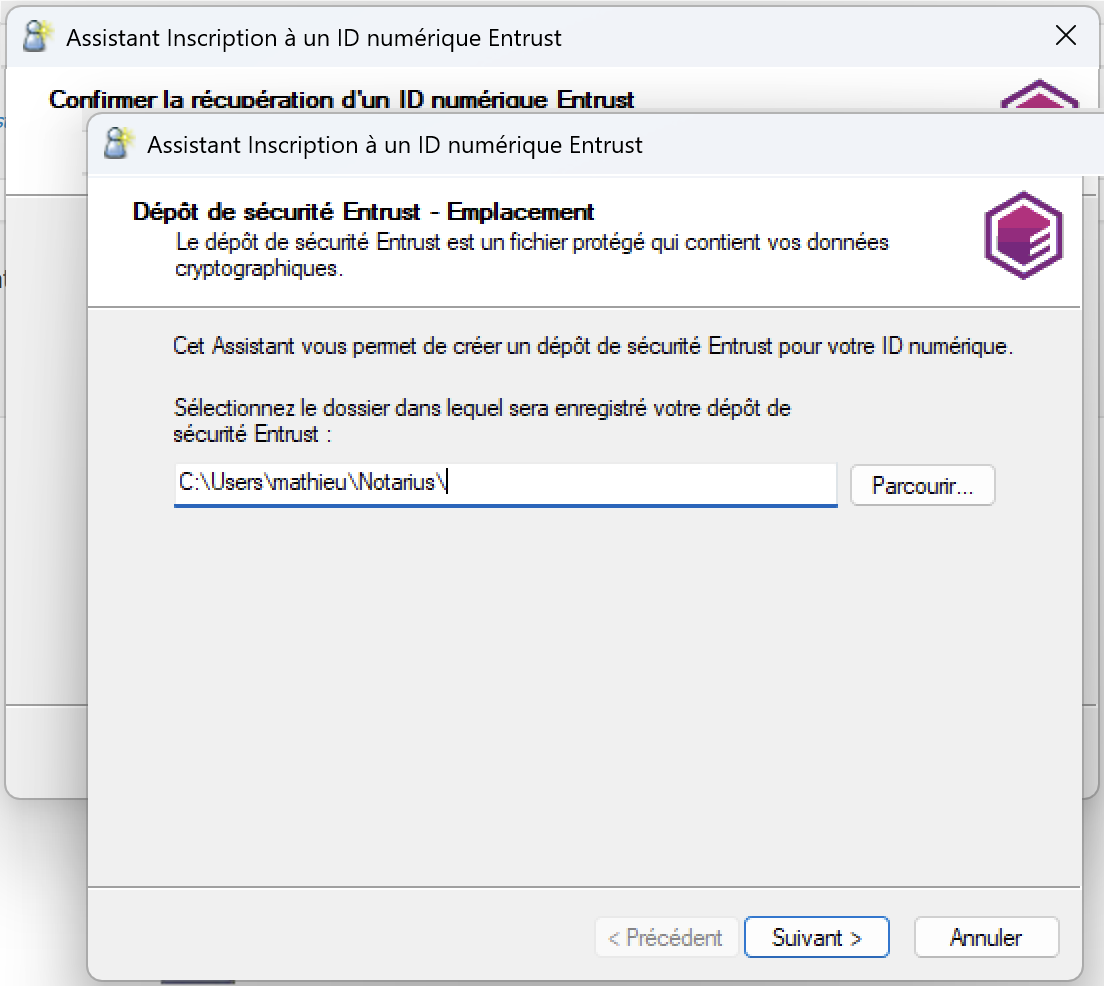Click the "Cet Assistant vous permet" instruction text
The image size is (1104, 986).
(x=593, y=347)
